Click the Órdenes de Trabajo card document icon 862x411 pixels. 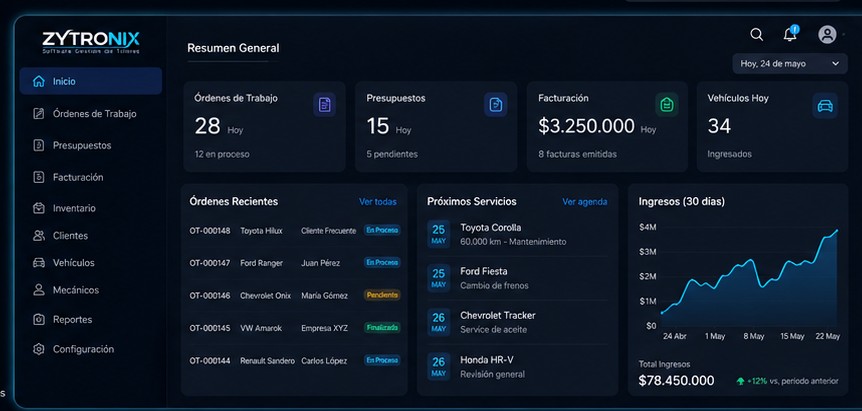pyautogui.click(x=324, y=104)
